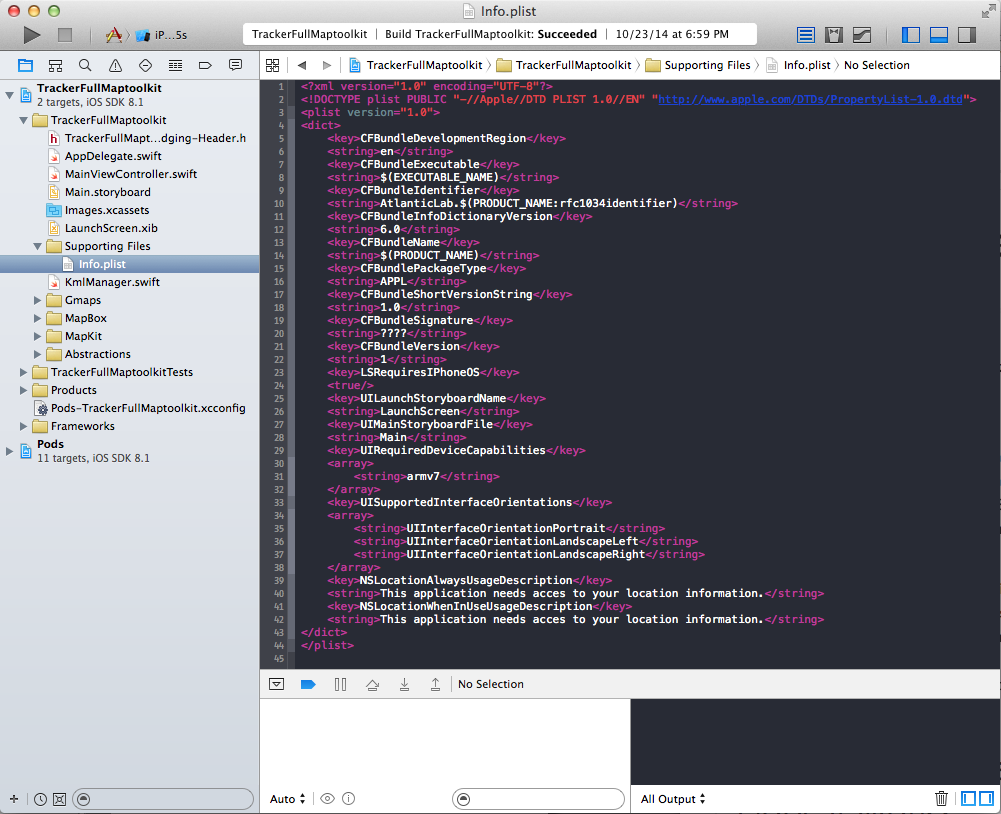The image size is (1001, 814).
Task: Open the Auto variables scope dropdown
Action: [287, 799]
